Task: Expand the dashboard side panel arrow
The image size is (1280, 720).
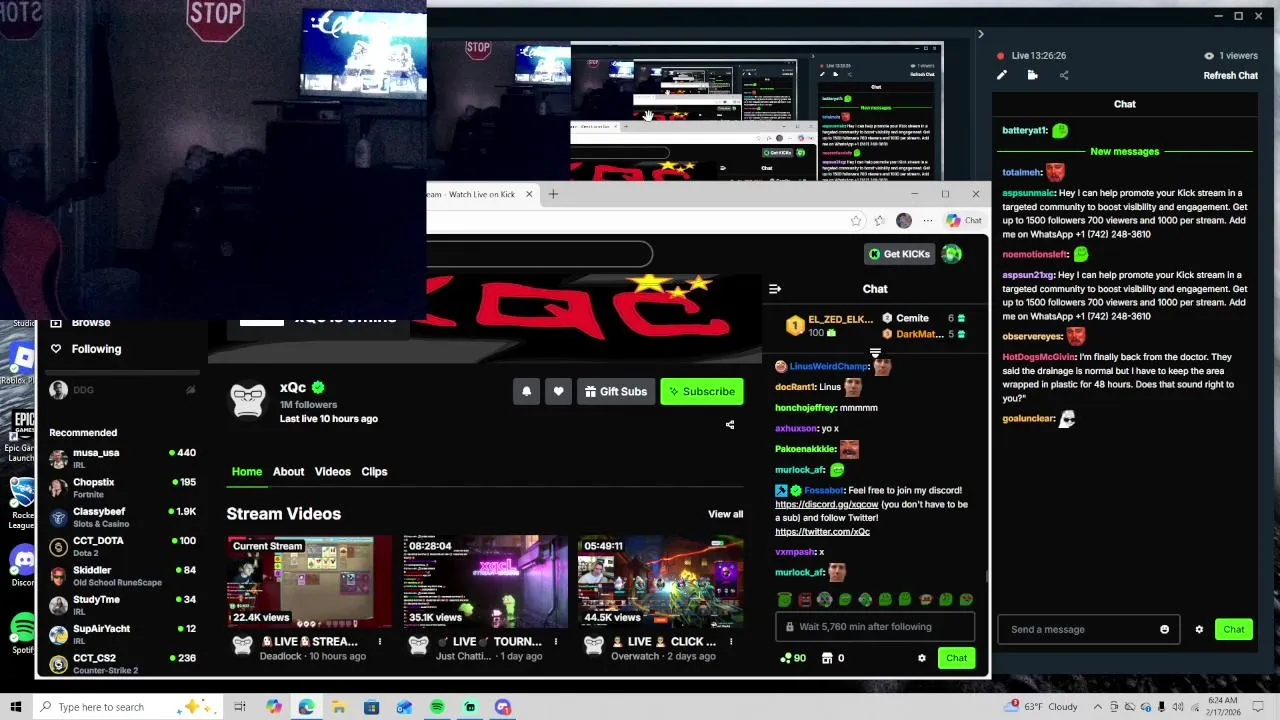Action: [980, 34]
